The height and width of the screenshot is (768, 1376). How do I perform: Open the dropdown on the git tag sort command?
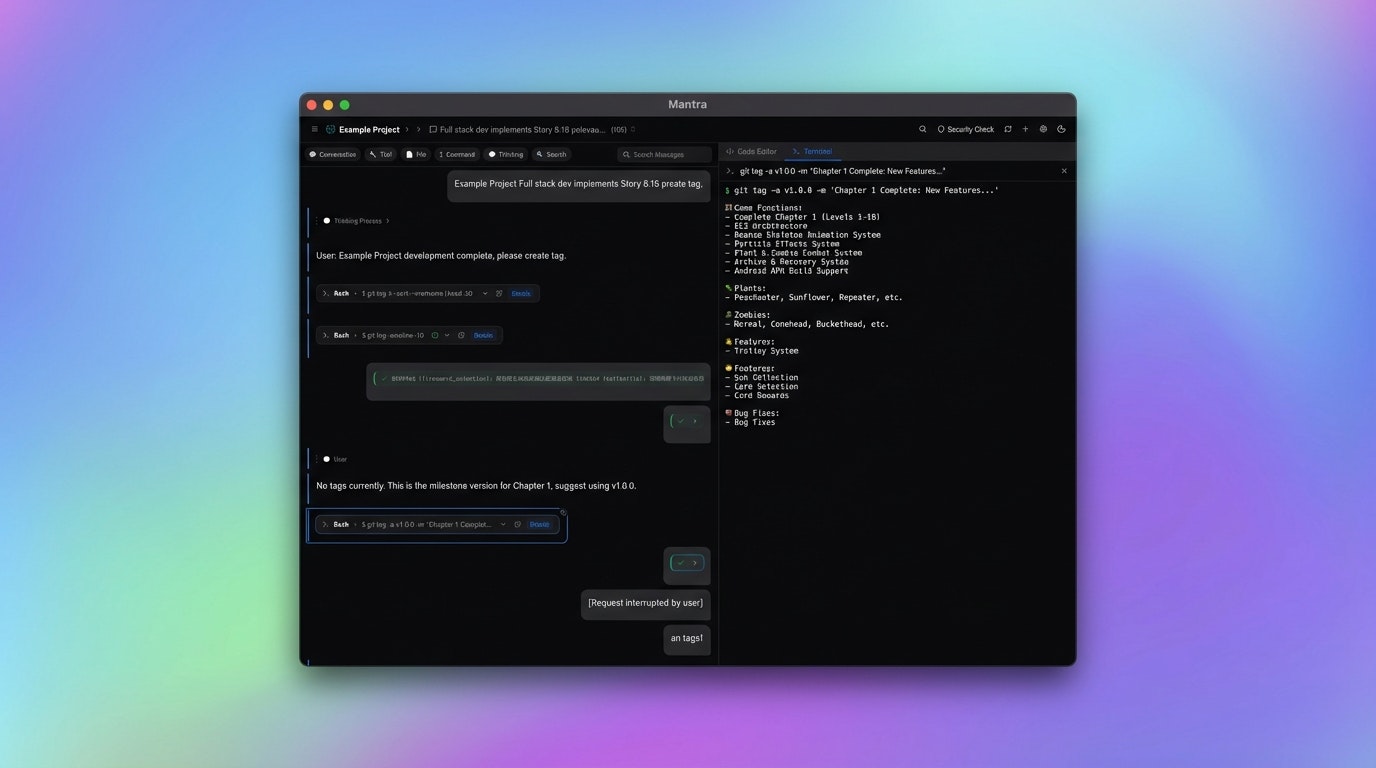pos(485,293)
